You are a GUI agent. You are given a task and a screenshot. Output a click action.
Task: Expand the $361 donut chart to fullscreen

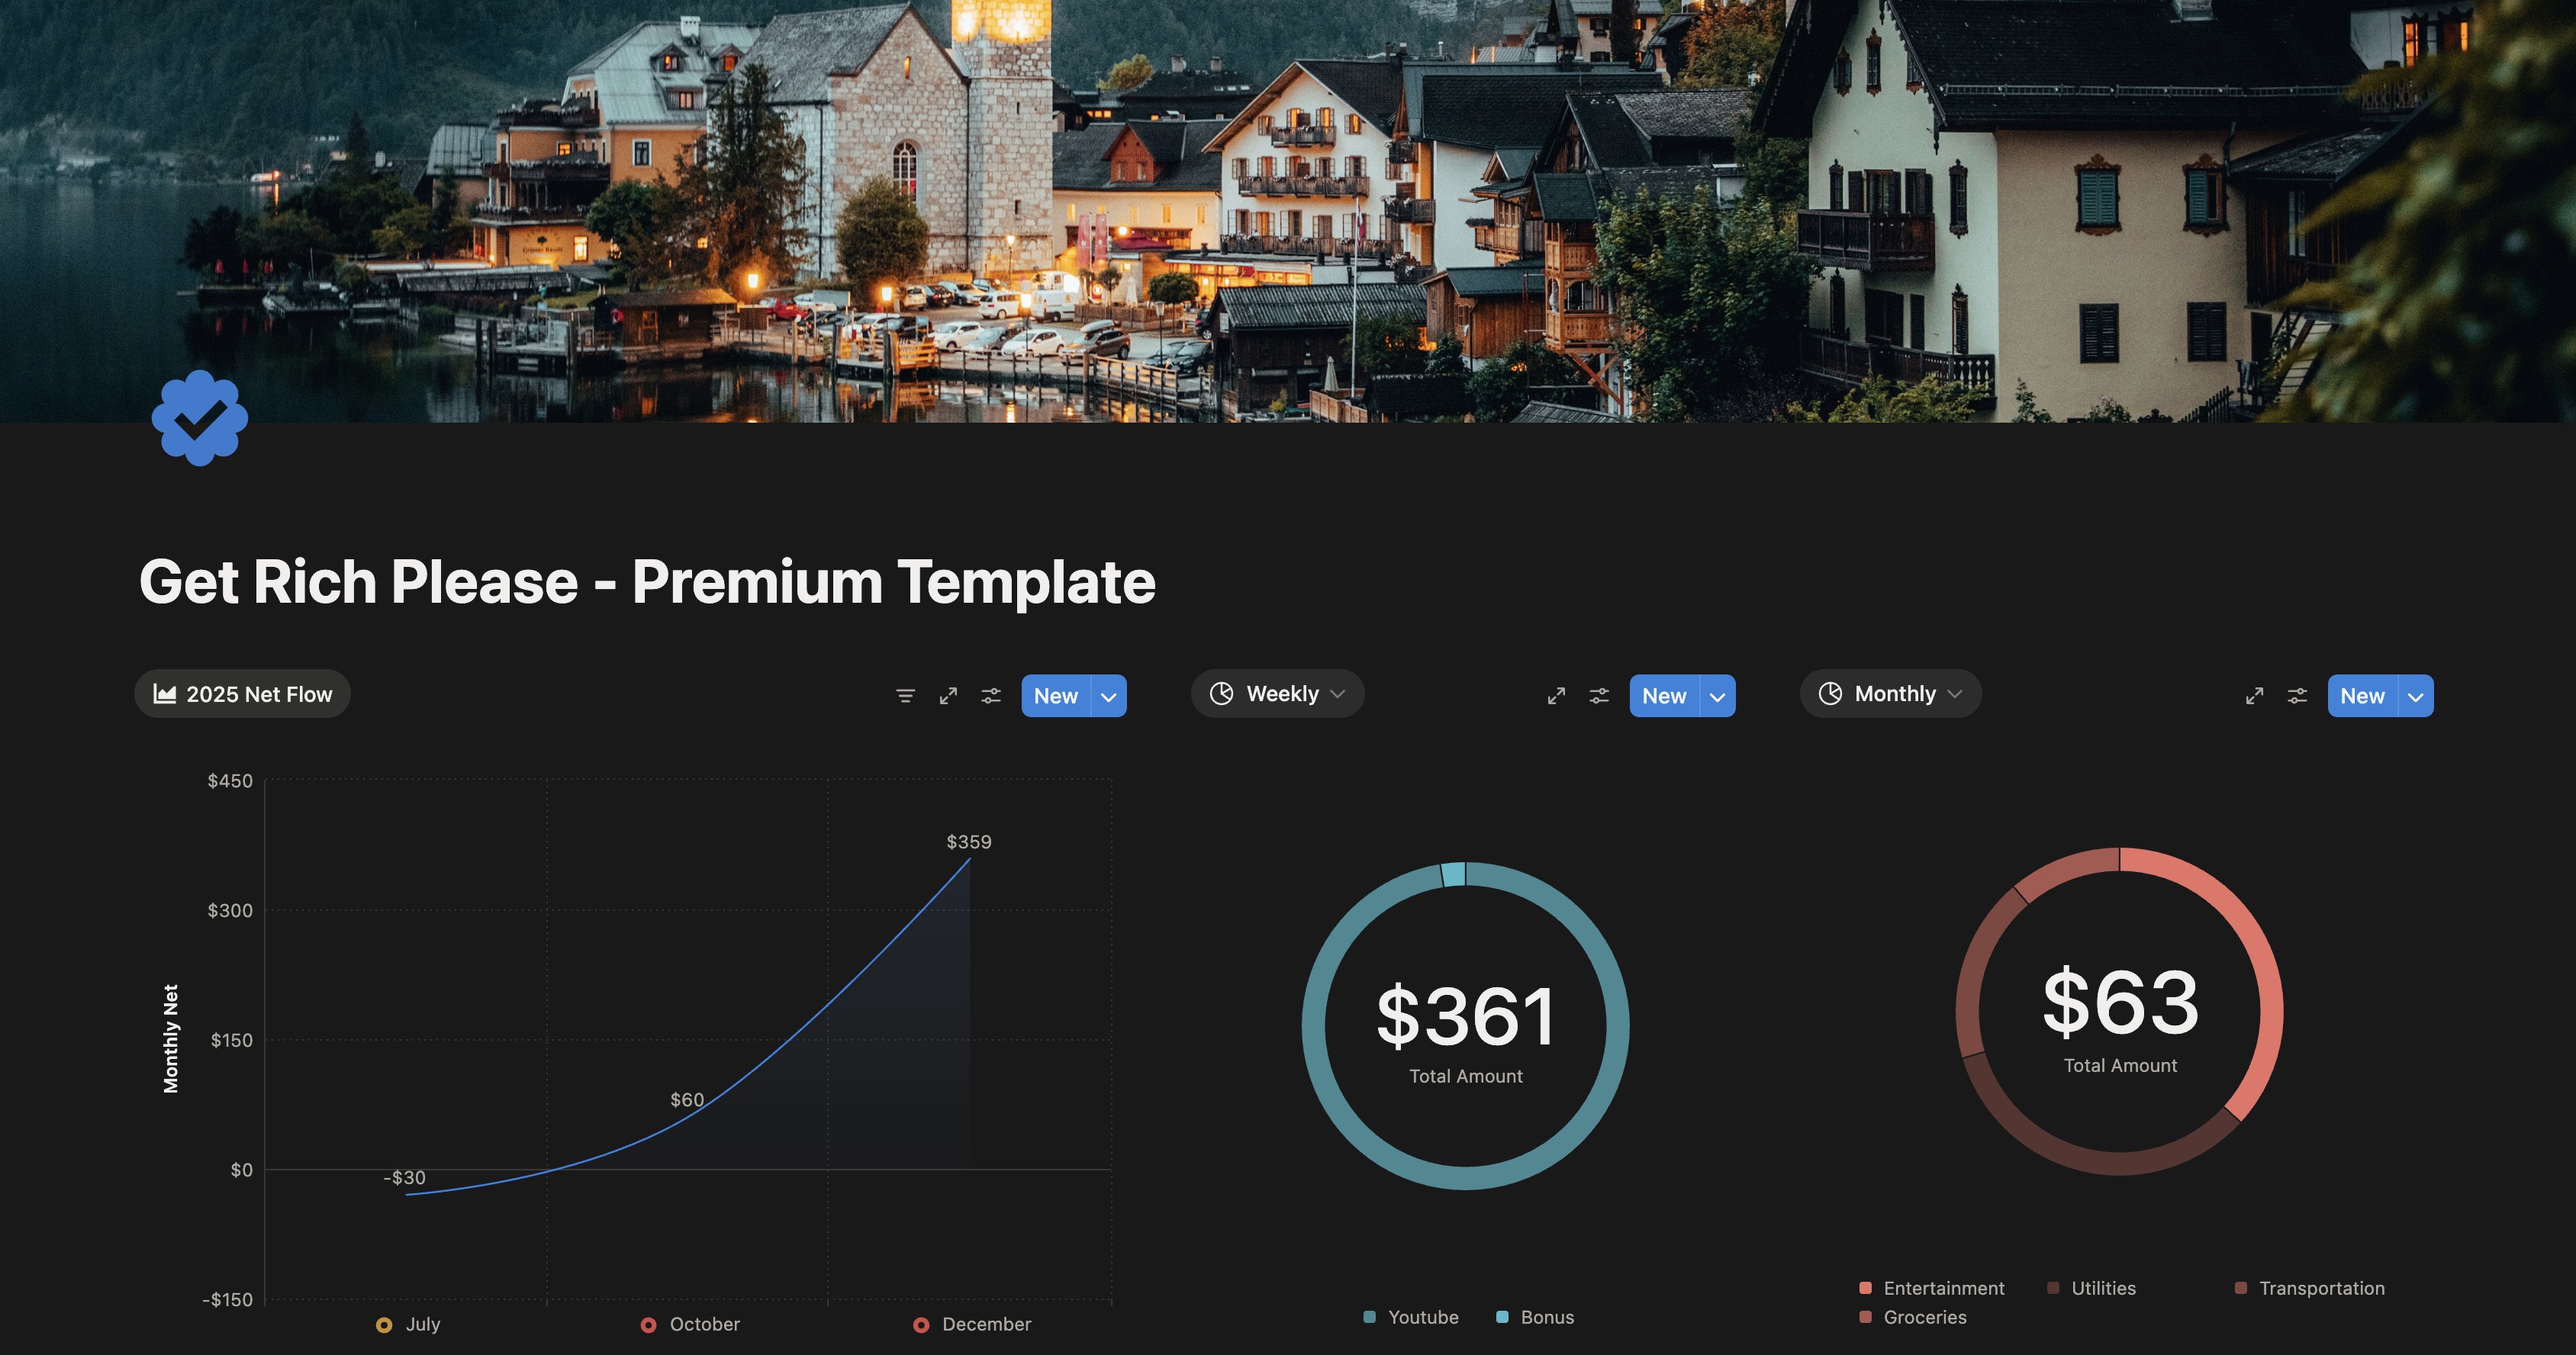pos(1556,696)
